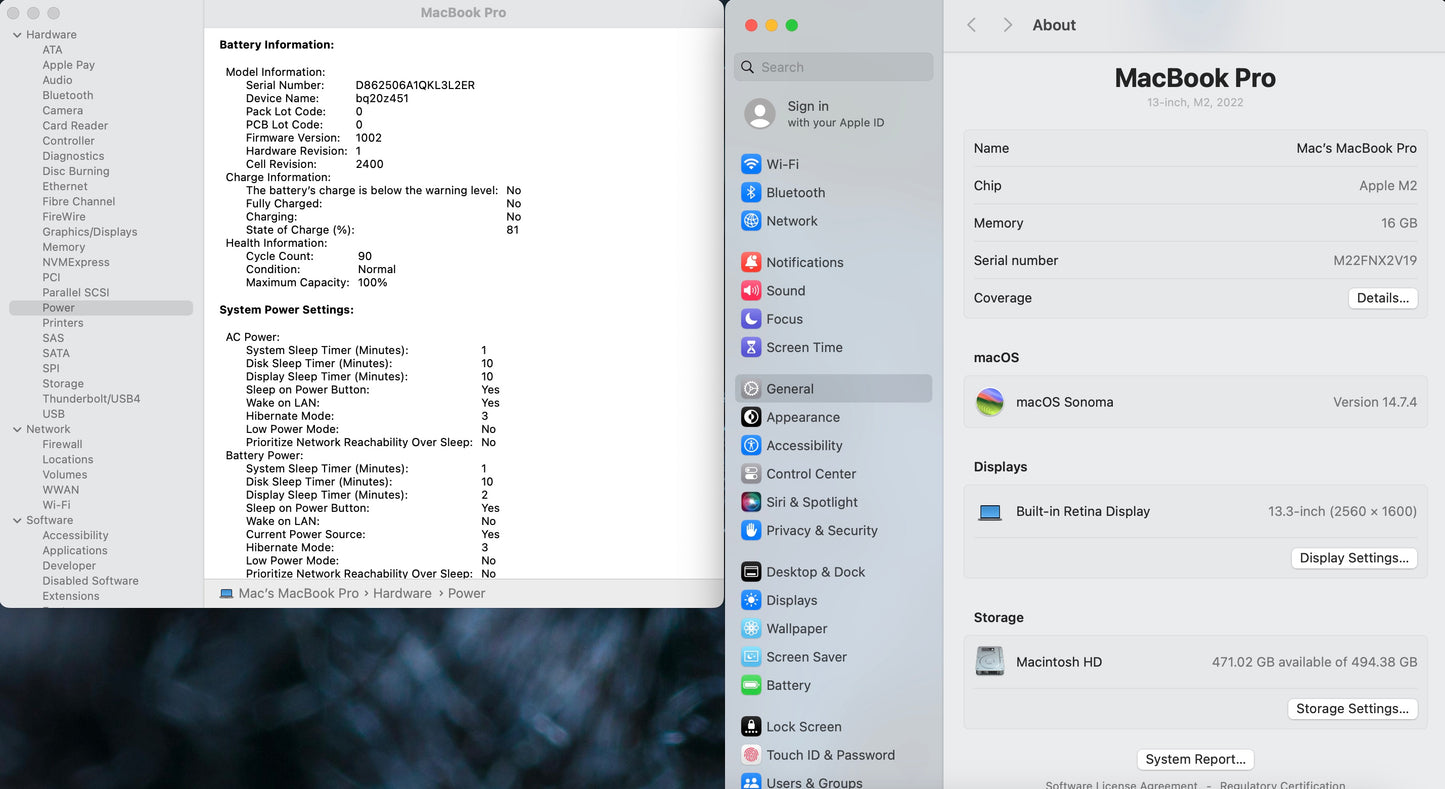
Task: Open the Notifications bell icon
Action: pyautogui.click(x=751, y=262)
